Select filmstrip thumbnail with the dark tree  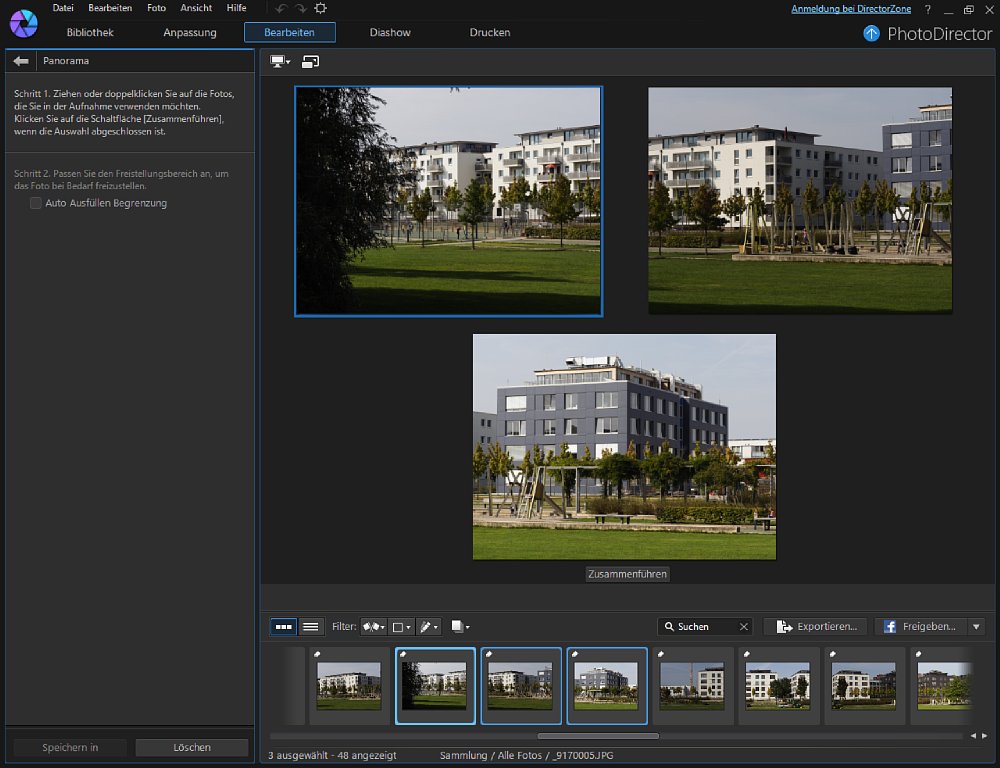point(436,686)
